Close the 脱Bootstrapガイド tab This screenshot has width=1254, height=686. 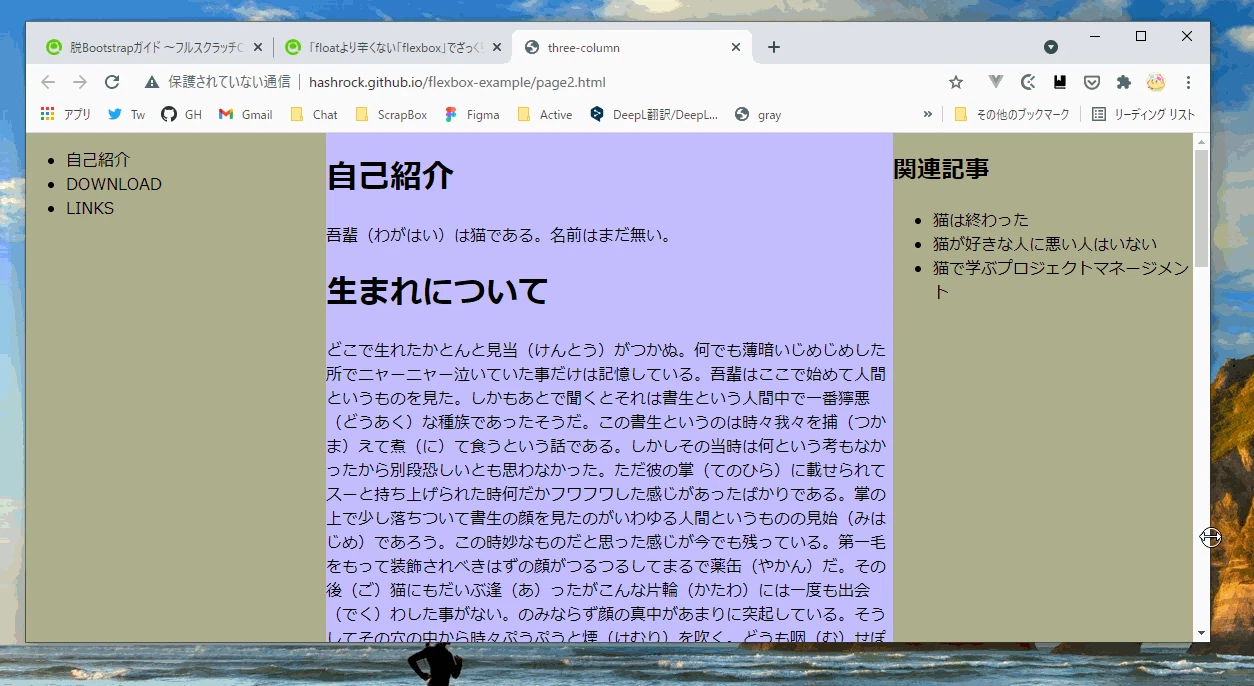[257, 47]
